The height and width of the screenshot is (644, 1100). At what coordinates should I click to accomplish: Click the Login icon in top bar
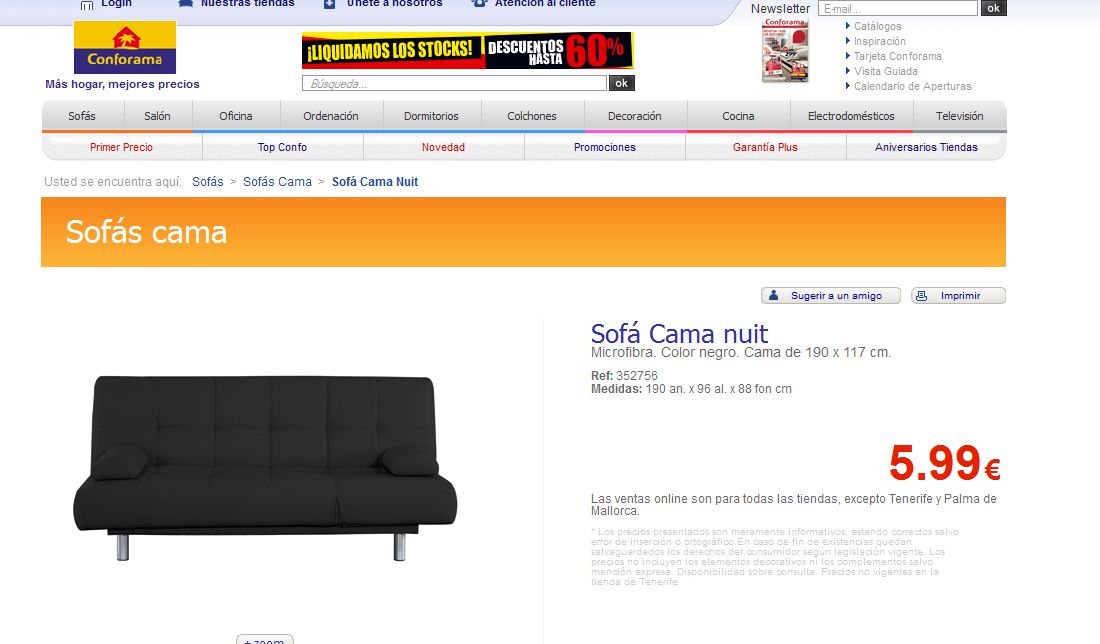87,5
